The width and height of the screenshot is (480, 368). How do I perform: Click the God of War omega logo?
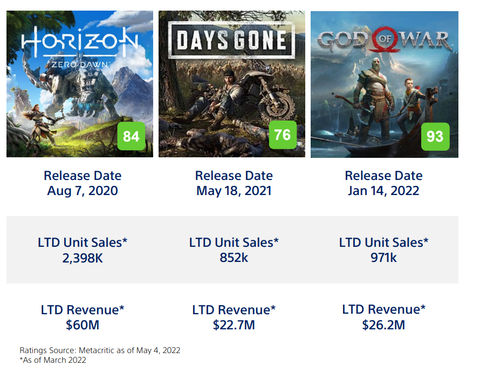click(x=385, y=39)
